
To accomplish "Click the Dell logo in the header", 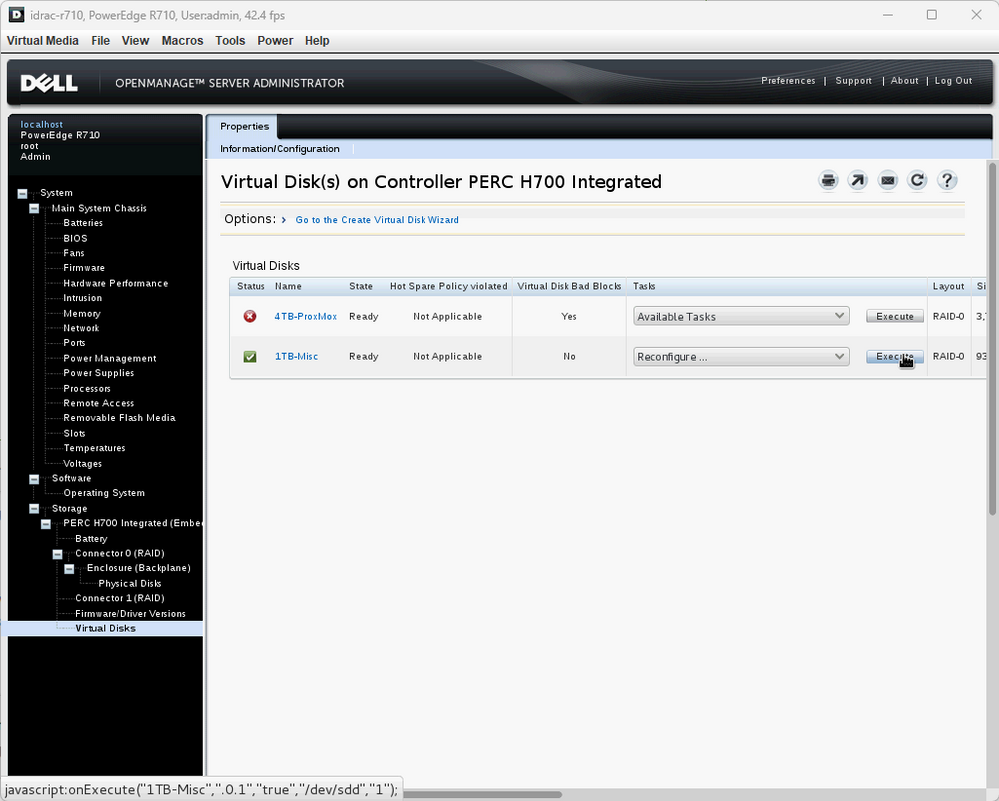I will click(49, 83).
